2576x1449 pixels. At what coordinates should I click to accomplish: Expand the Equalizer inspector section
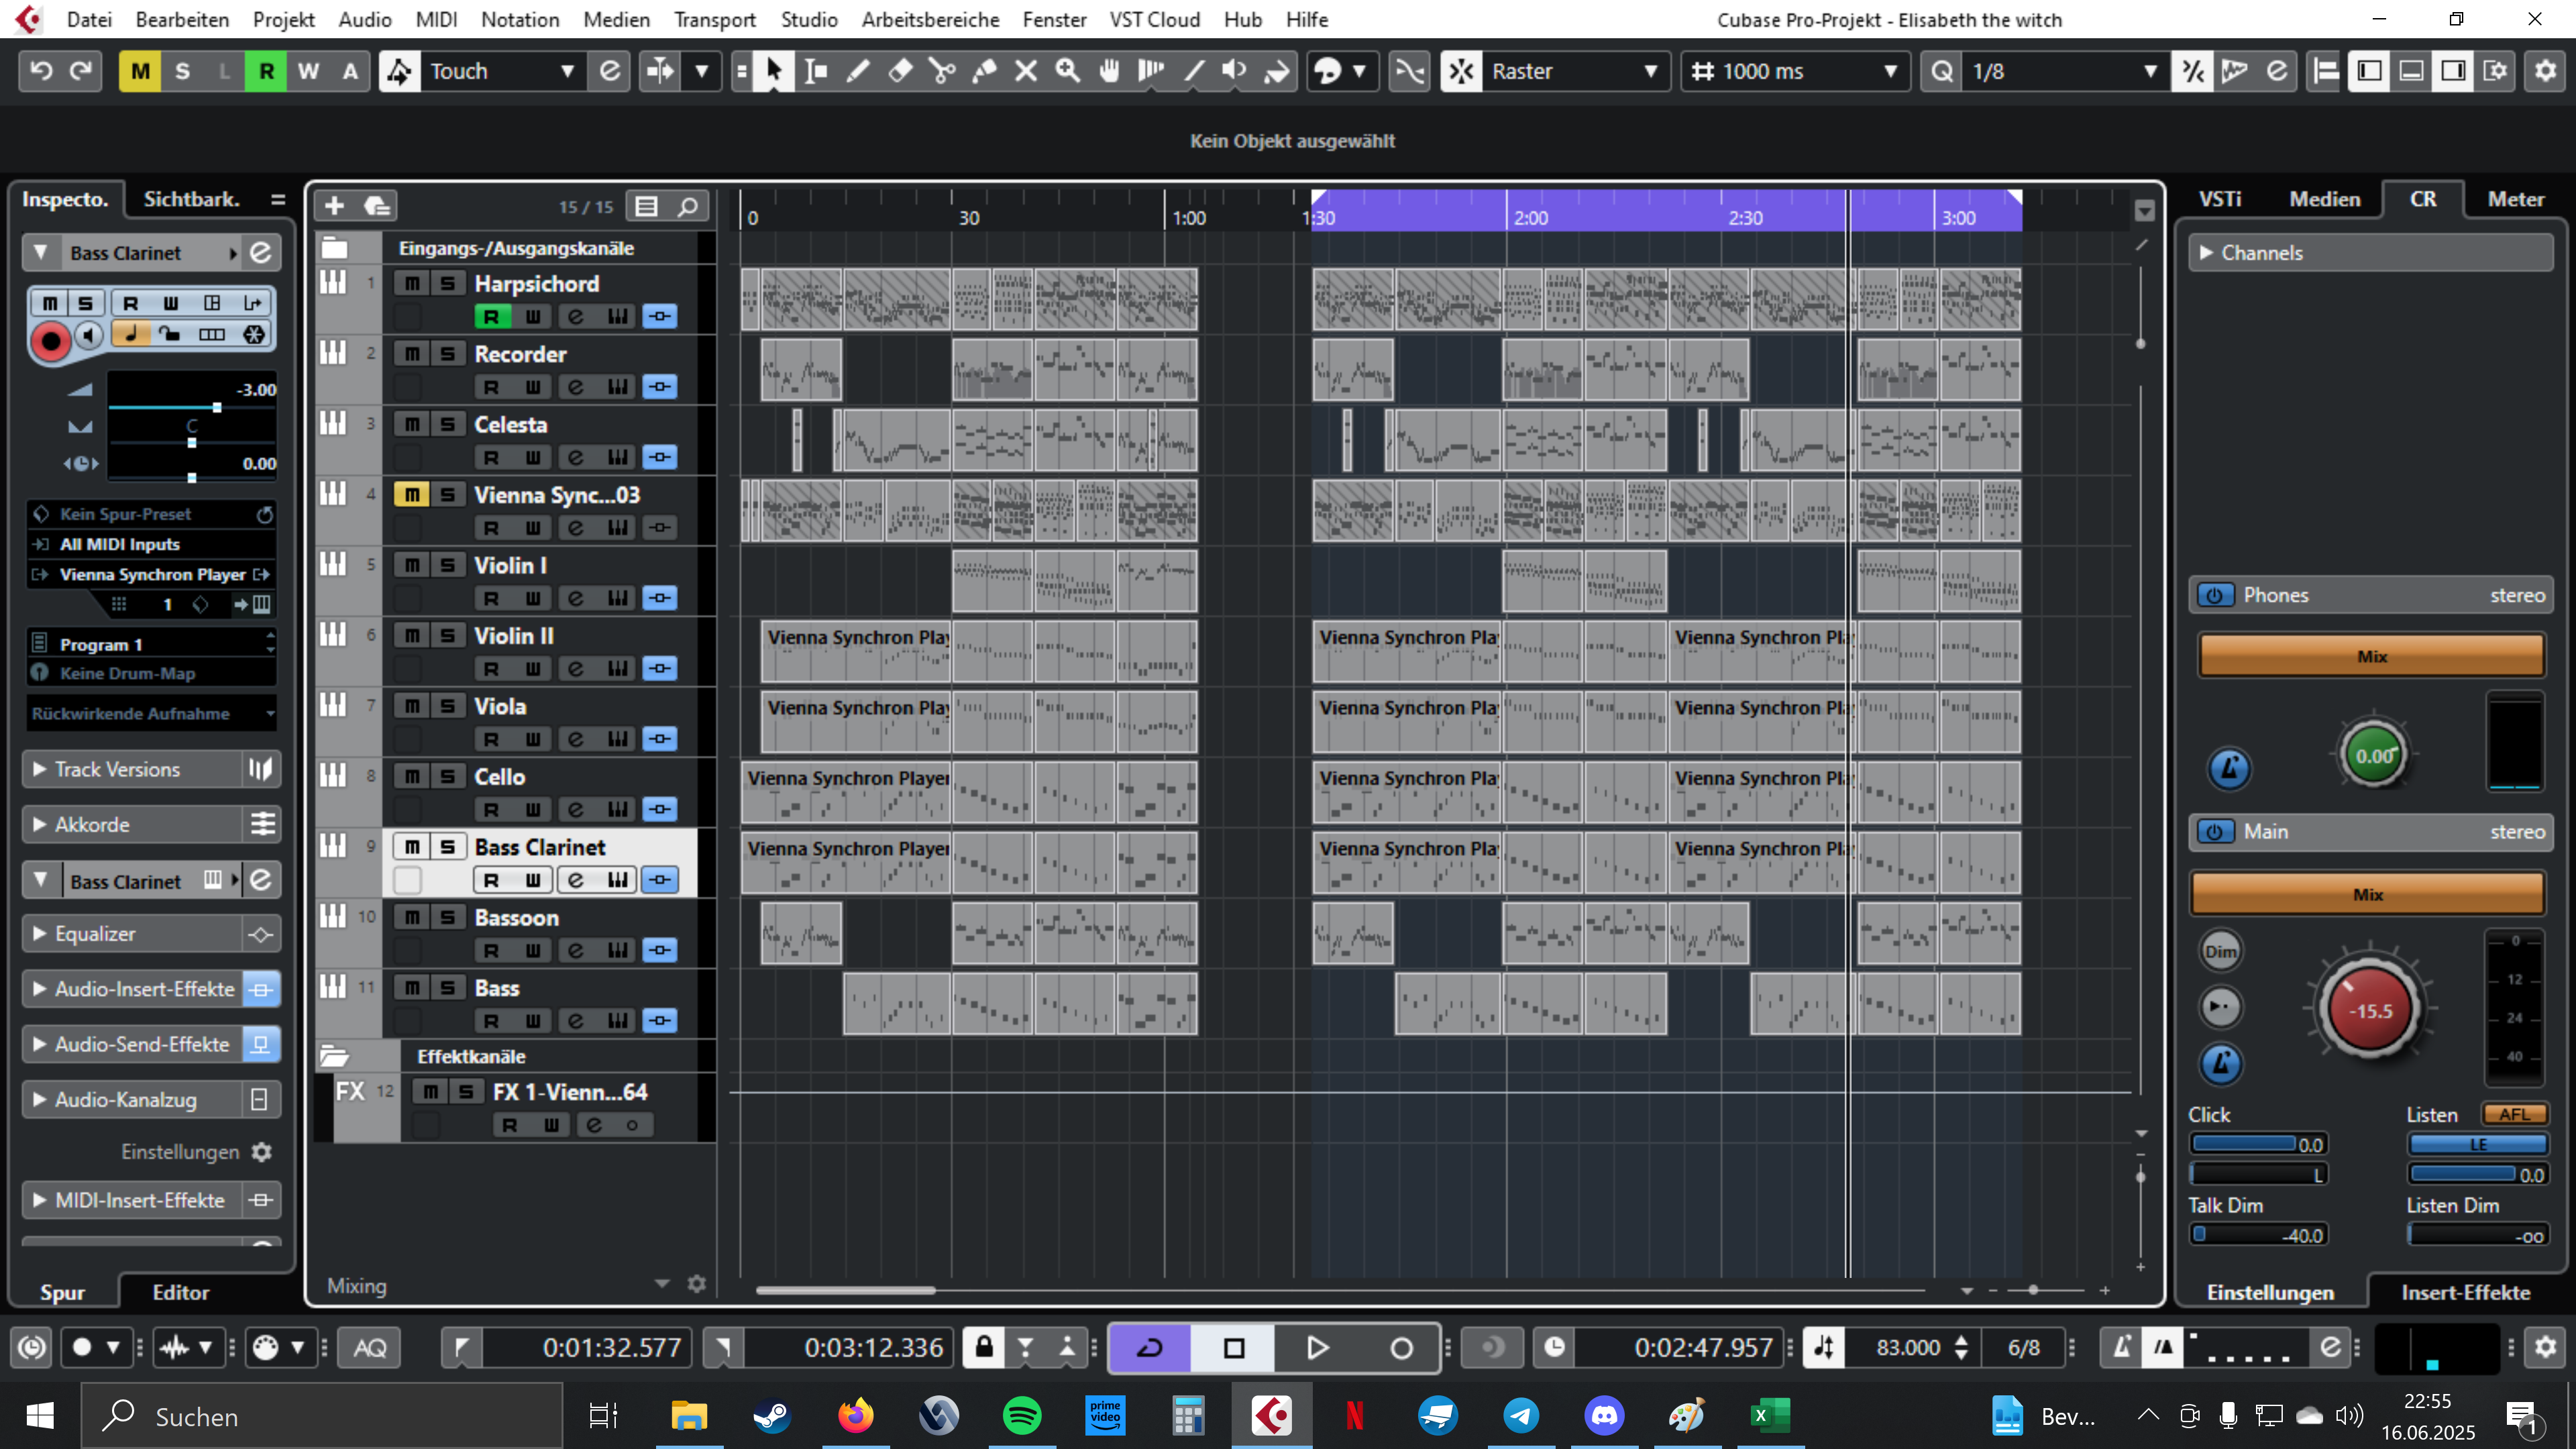click(x=95, y=934)
